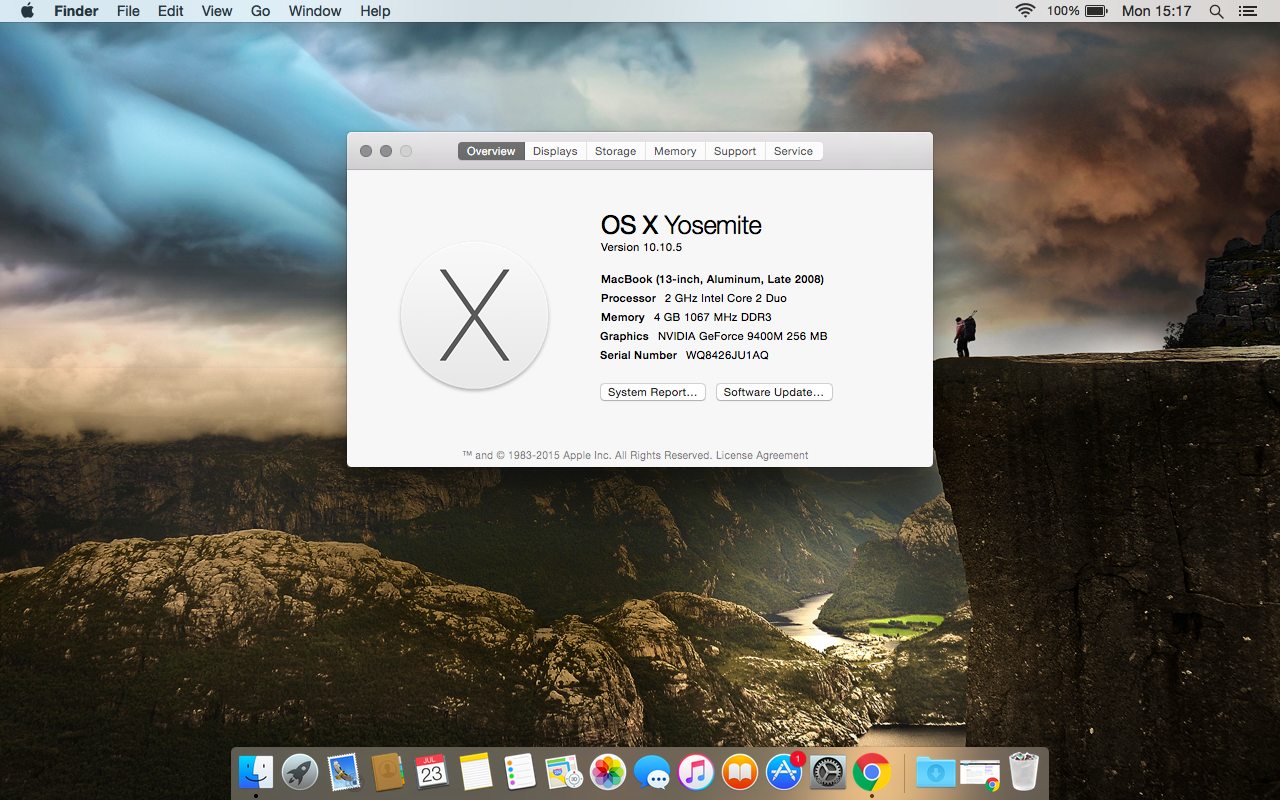Click serial number WQ8426JU1AQ
The width and height of the screenshot is (1280, 800).
tap(727, 355)
